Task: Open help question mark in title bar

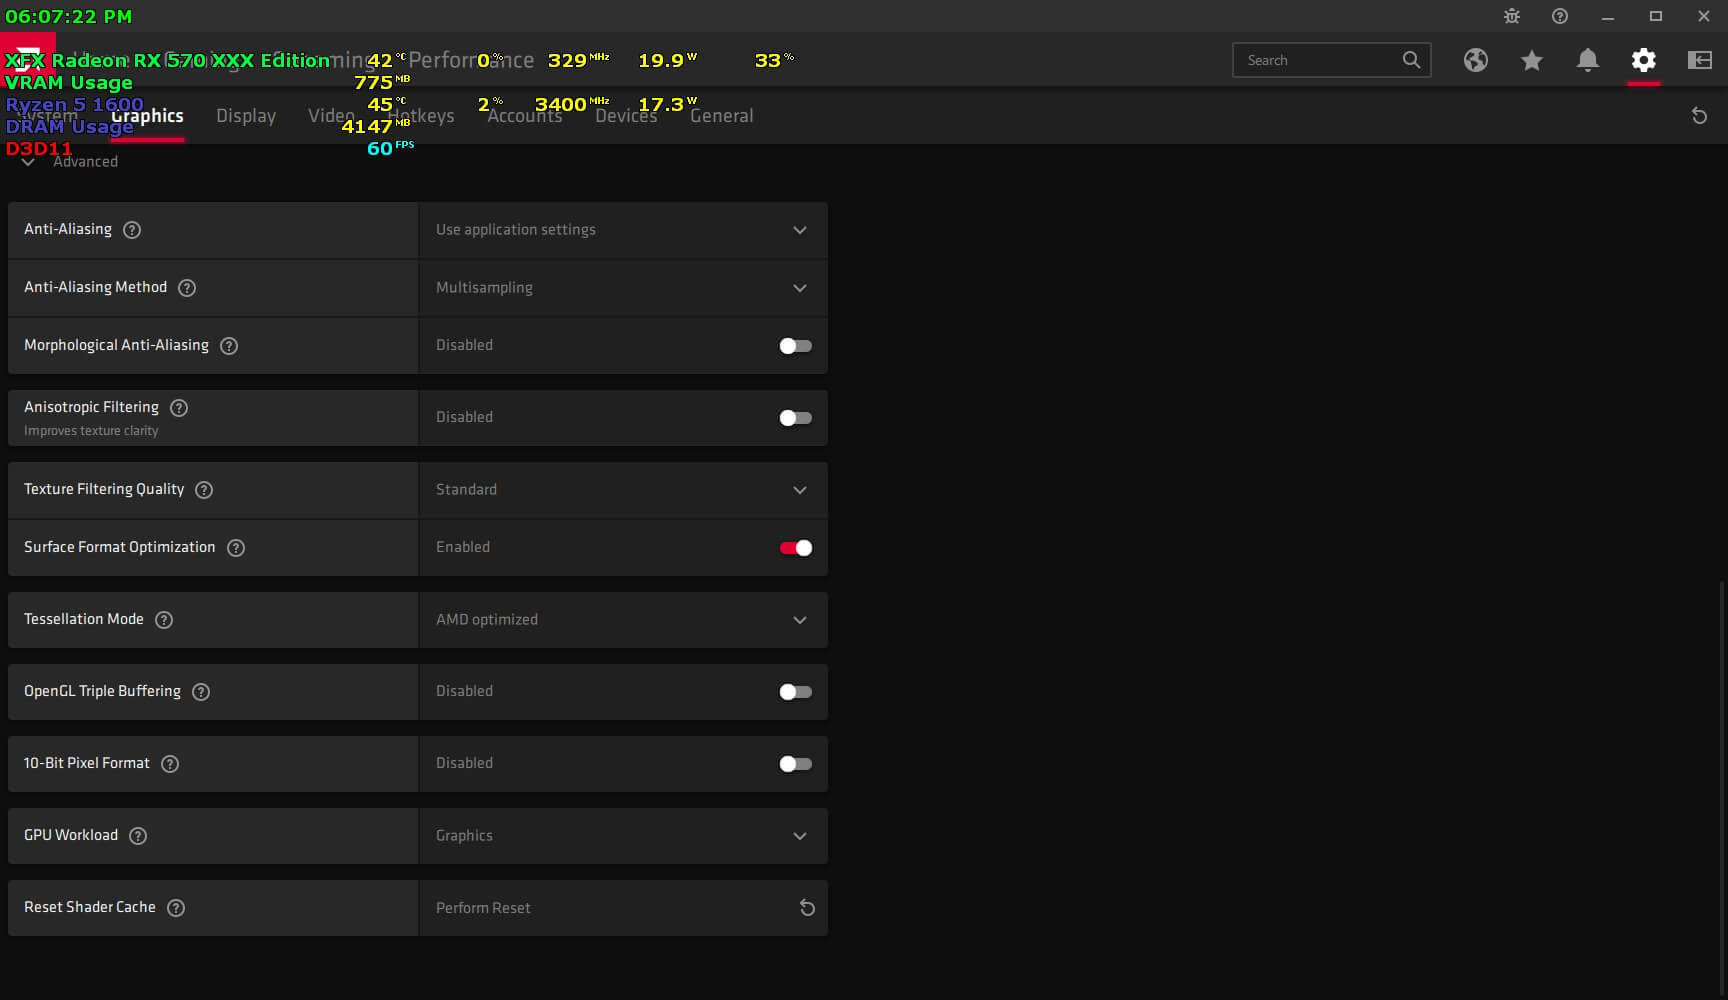Action: pos(1559,16)
